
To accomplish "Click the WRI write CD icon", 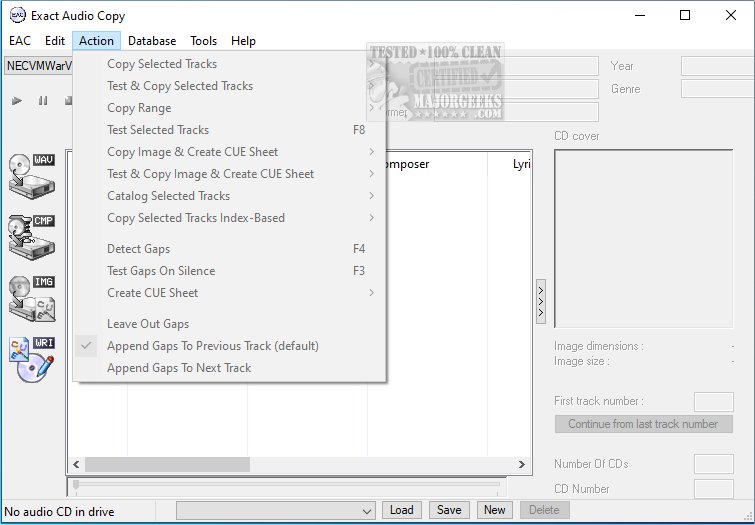I will (32, 360).
